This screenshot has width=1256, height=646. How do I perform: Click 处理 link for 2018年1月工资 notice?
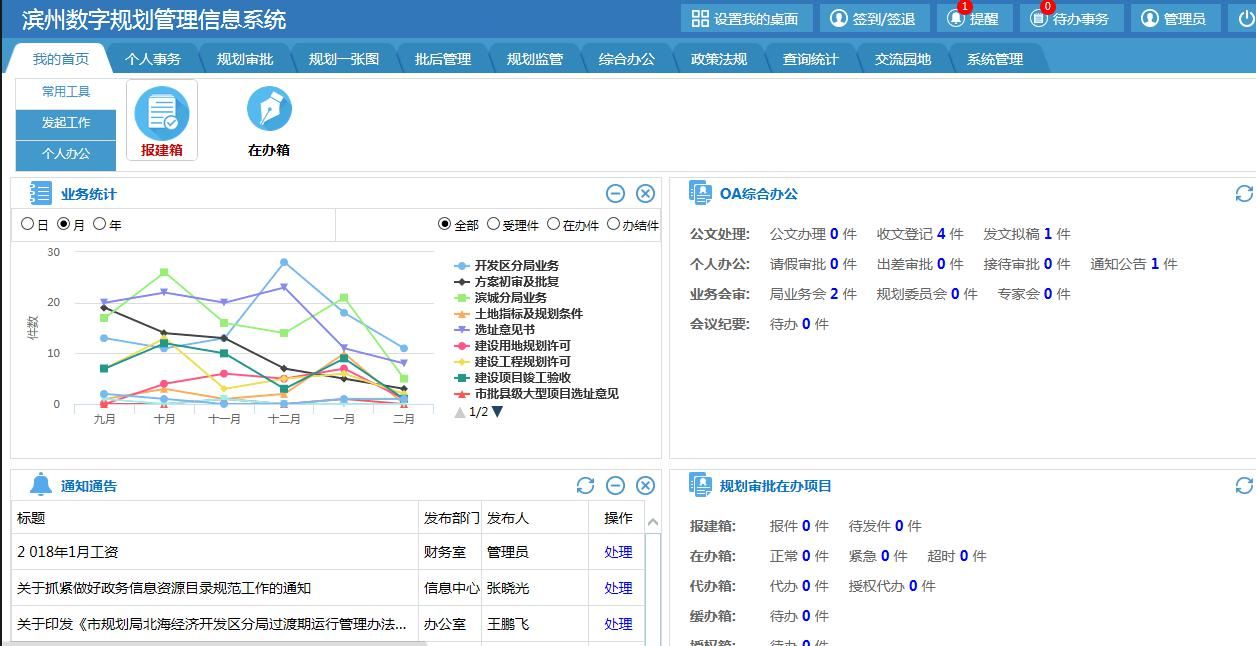tap(618, 552)
